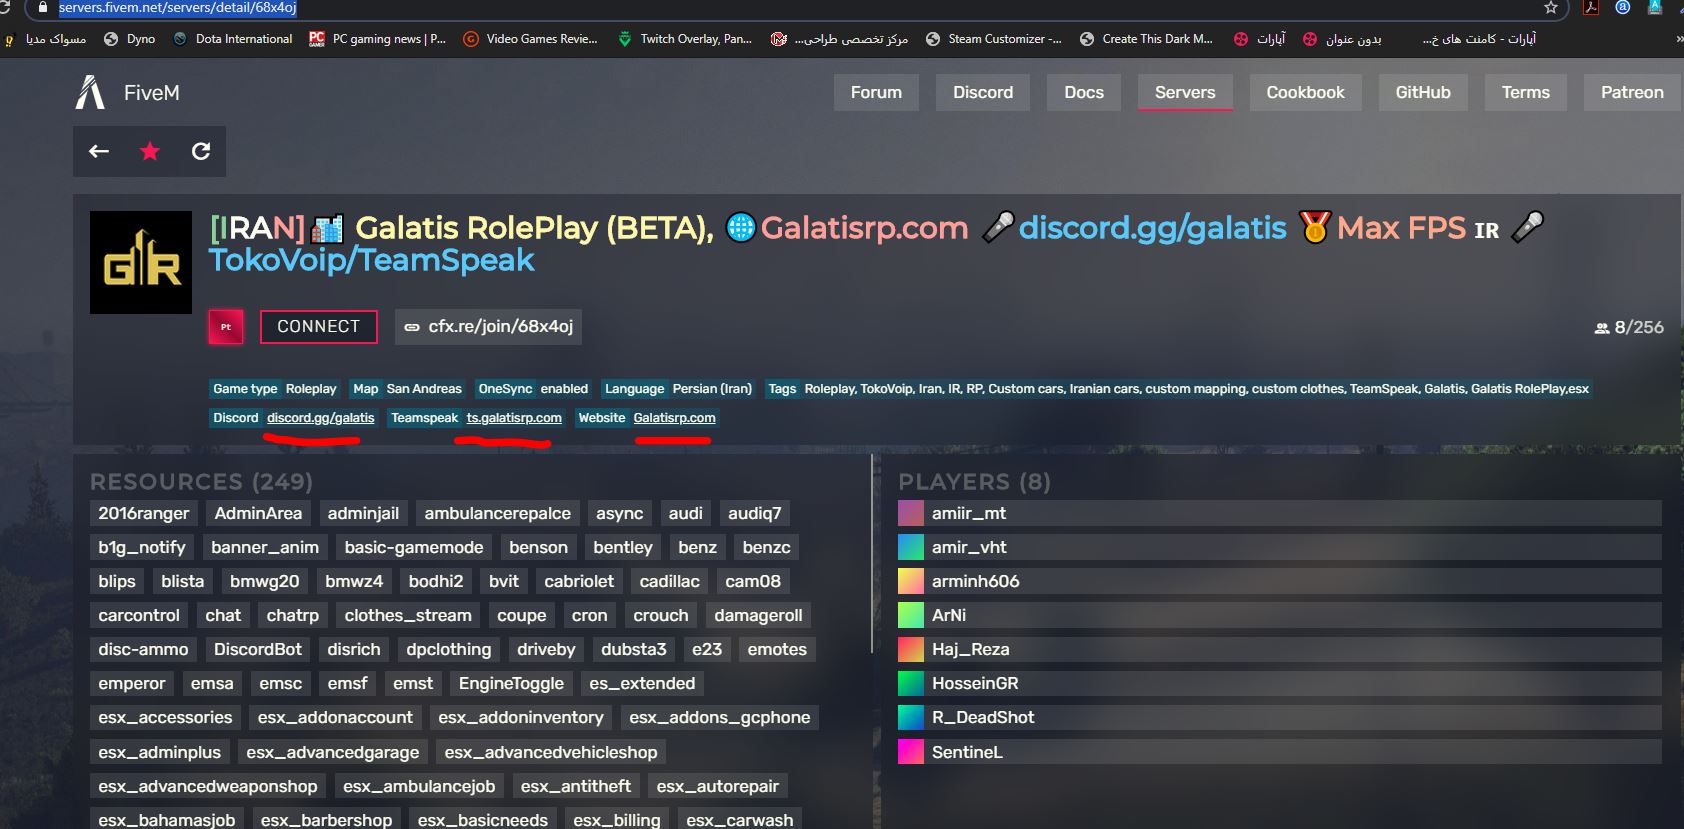Screen dimensions: 1684x829
Task: Click the EngineToggle resource tag
Action: point(511,683)
